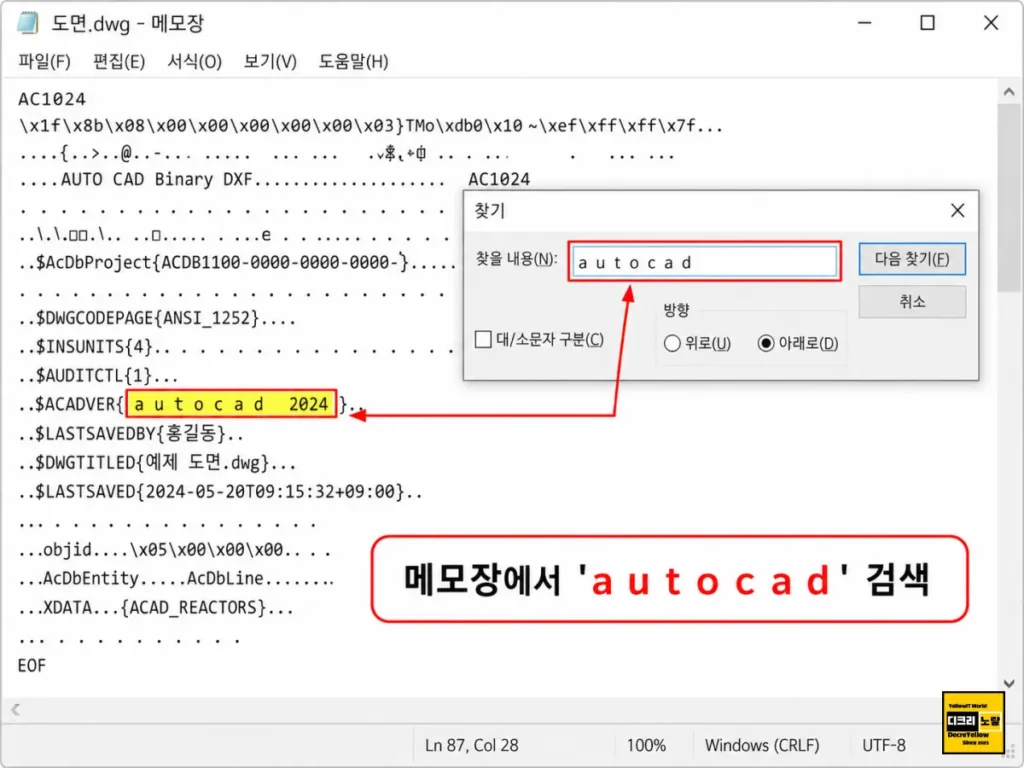Click the $DWGCODEPAGE{ANSI_1252} line
This screenshot has width=1024, height=768.
[157, 319]
